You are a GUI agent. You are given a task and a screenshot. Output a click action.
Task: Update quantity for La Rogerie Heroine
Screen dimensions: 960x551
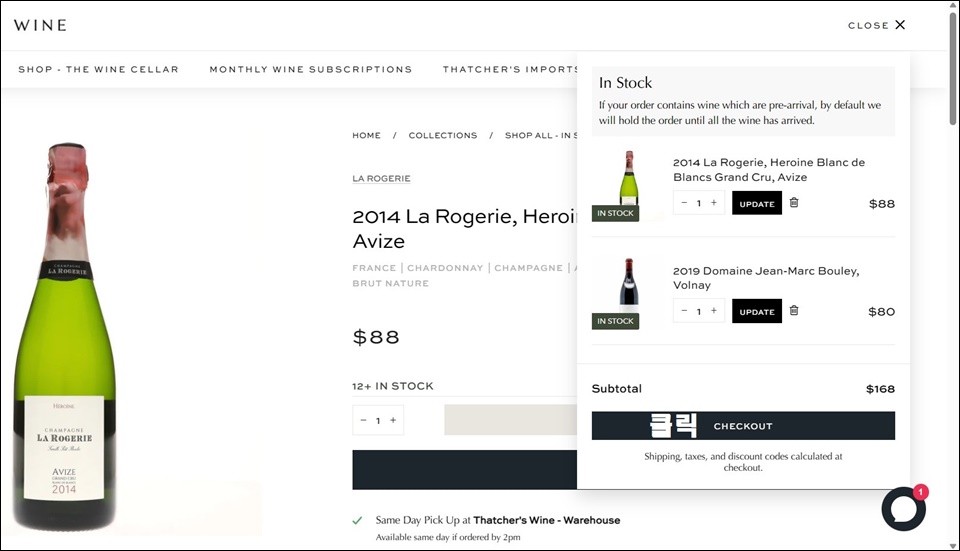[x=757, y=203]
